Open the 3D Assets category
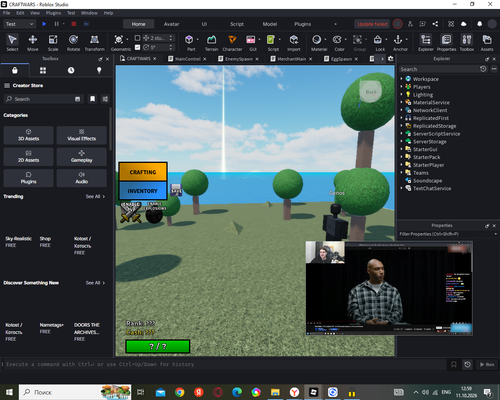 [28, 135]
